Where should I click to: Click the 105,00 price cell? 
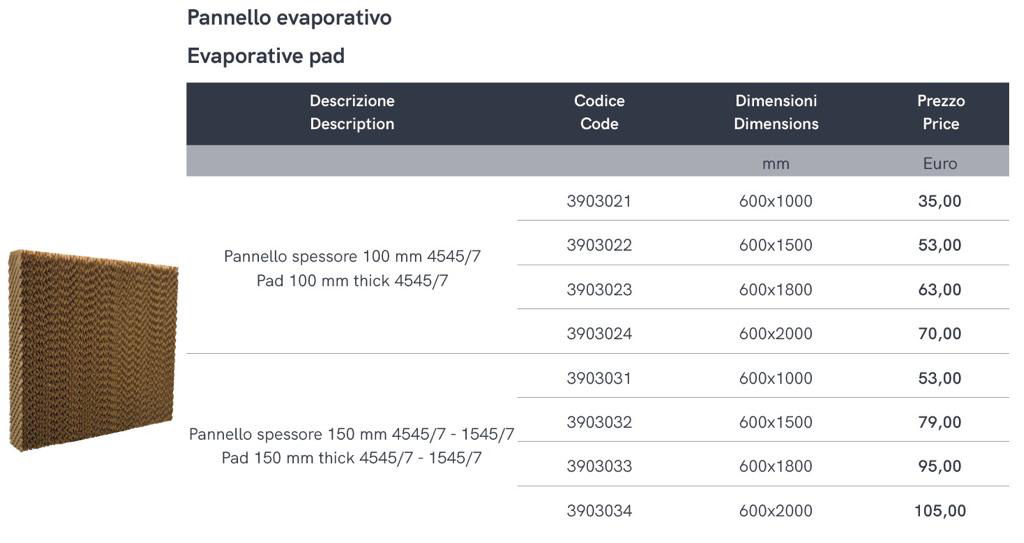pyautogui.click(x=940, y=511)
